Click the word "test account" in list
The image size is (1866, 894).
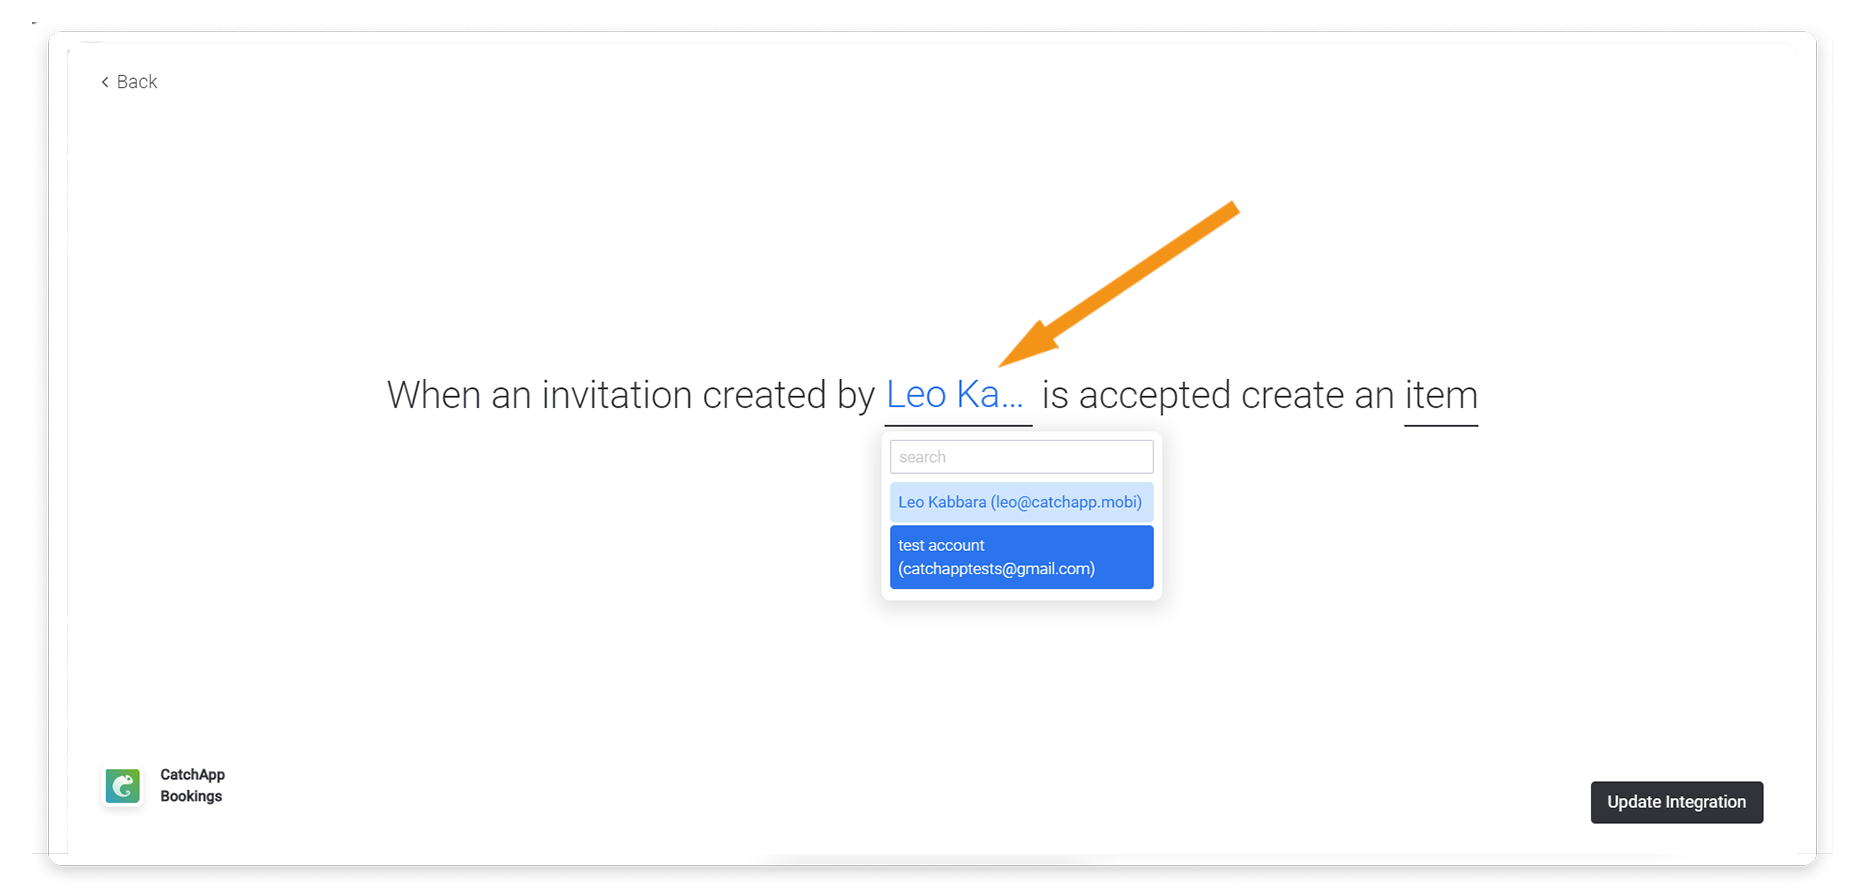click(x=941, y=545)
